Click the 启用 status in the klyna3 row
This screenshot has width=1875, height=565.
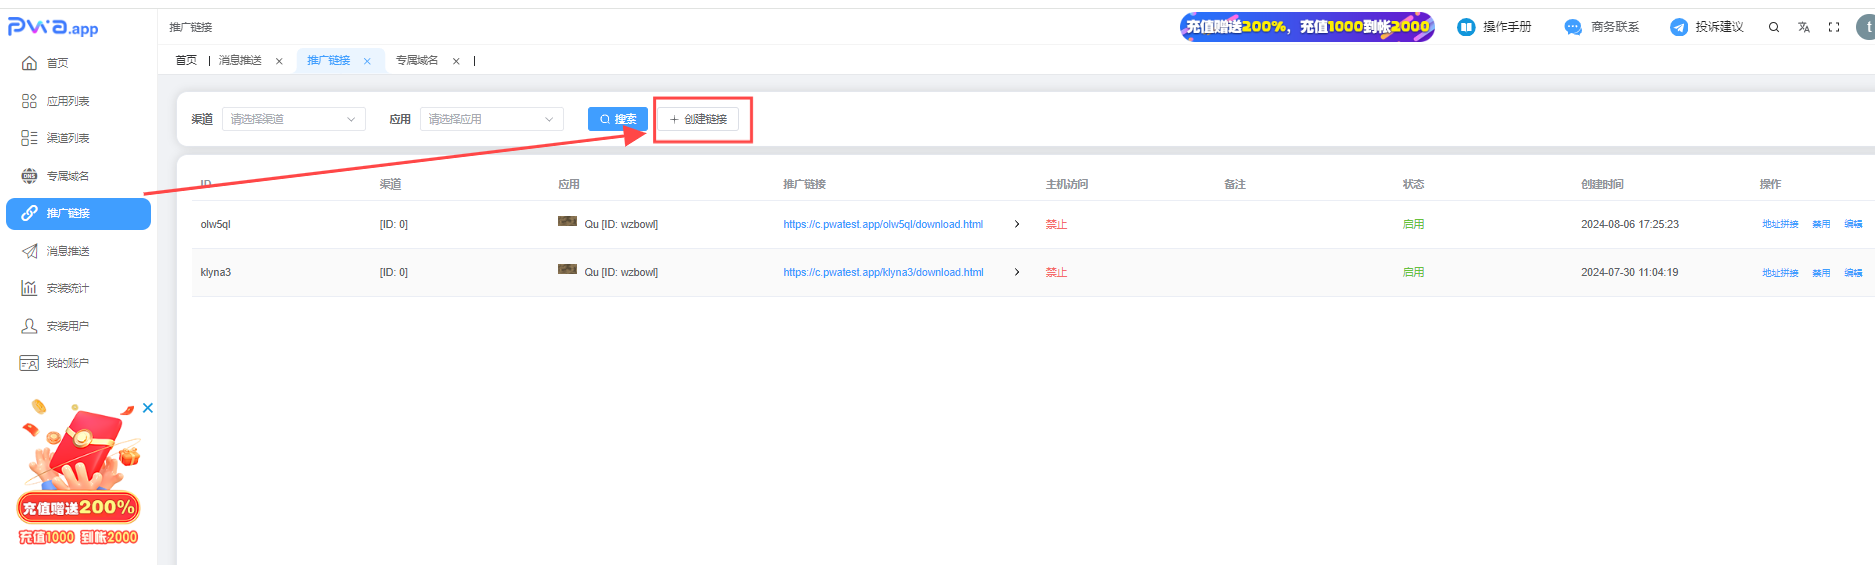click(1413, 272)
